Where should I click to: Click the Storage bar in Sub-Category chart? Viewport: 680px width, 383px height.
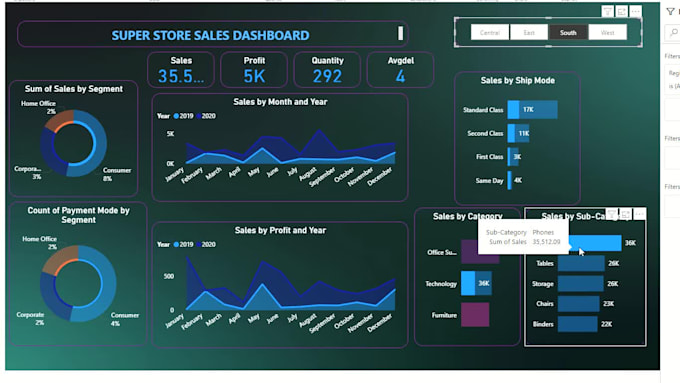580,284
